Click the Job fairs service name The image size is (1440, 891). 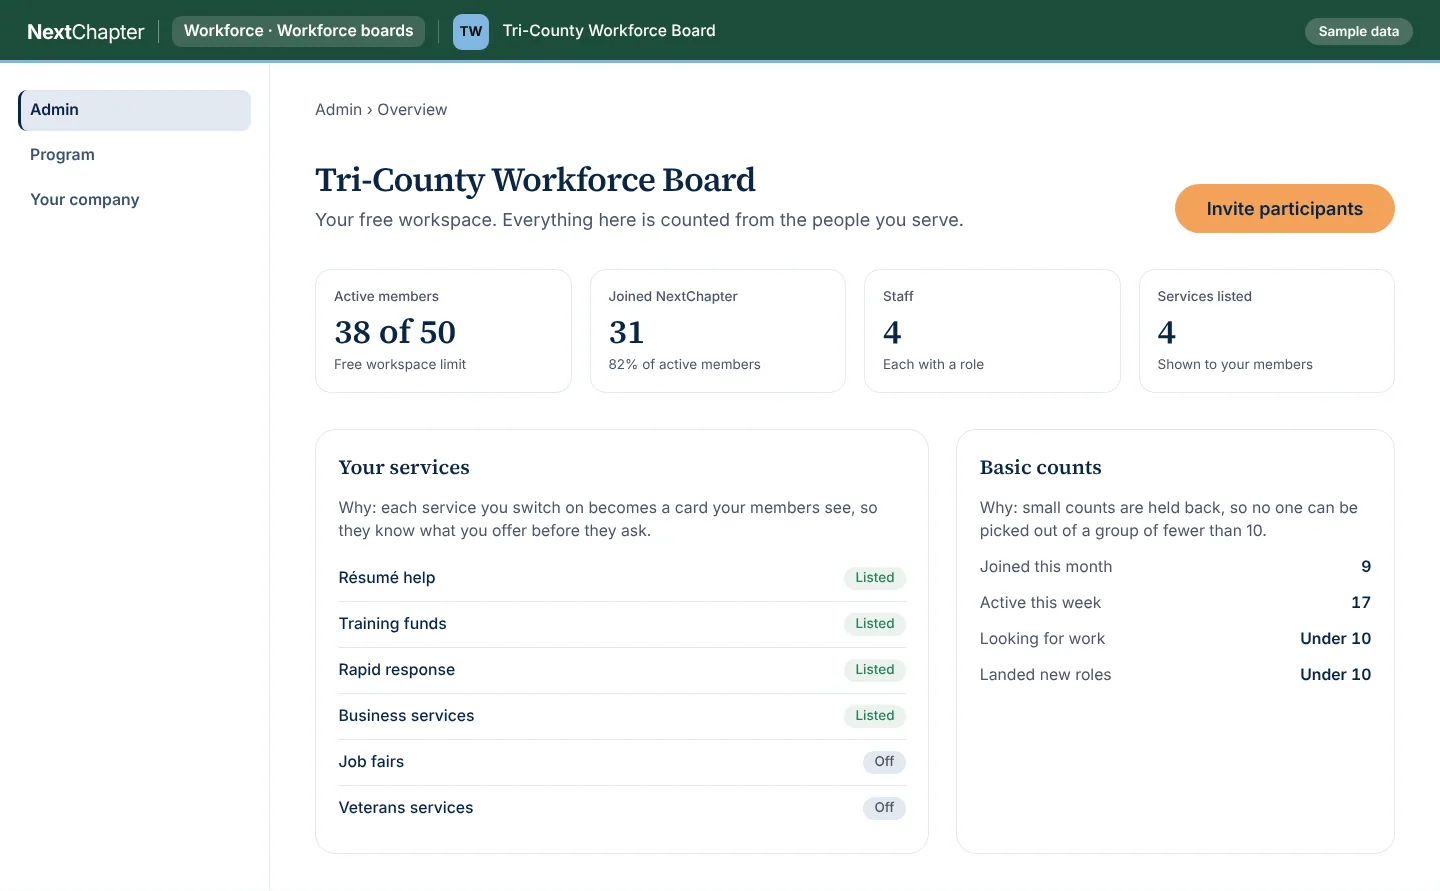click(x=371, y=762)
